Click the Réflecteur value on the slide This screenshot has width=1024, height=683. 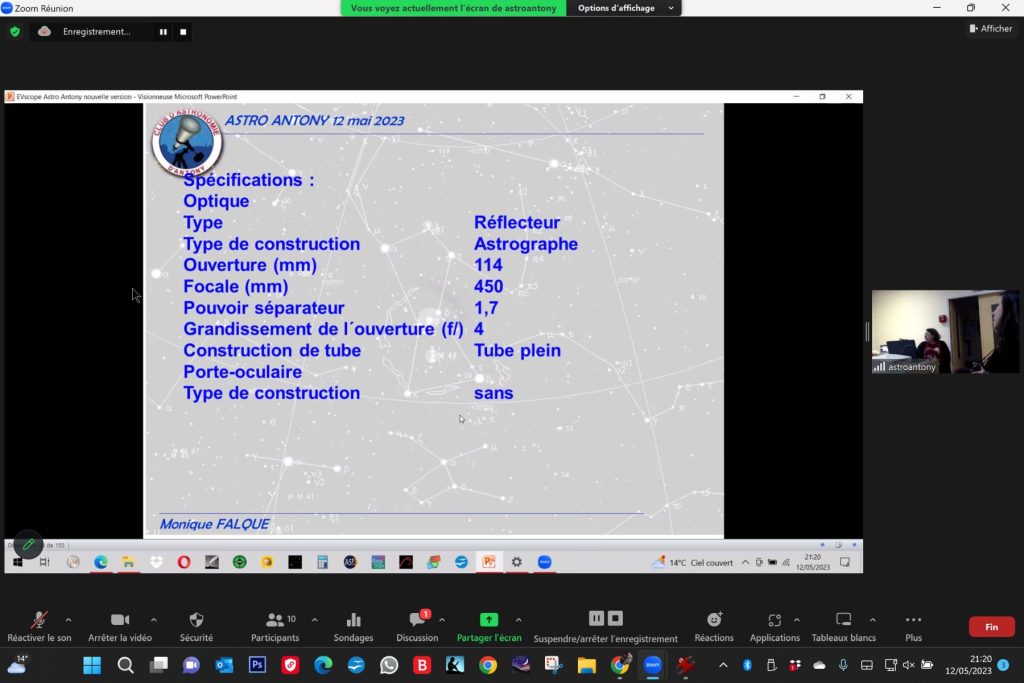pyautogui.click(x=517, y=223)
